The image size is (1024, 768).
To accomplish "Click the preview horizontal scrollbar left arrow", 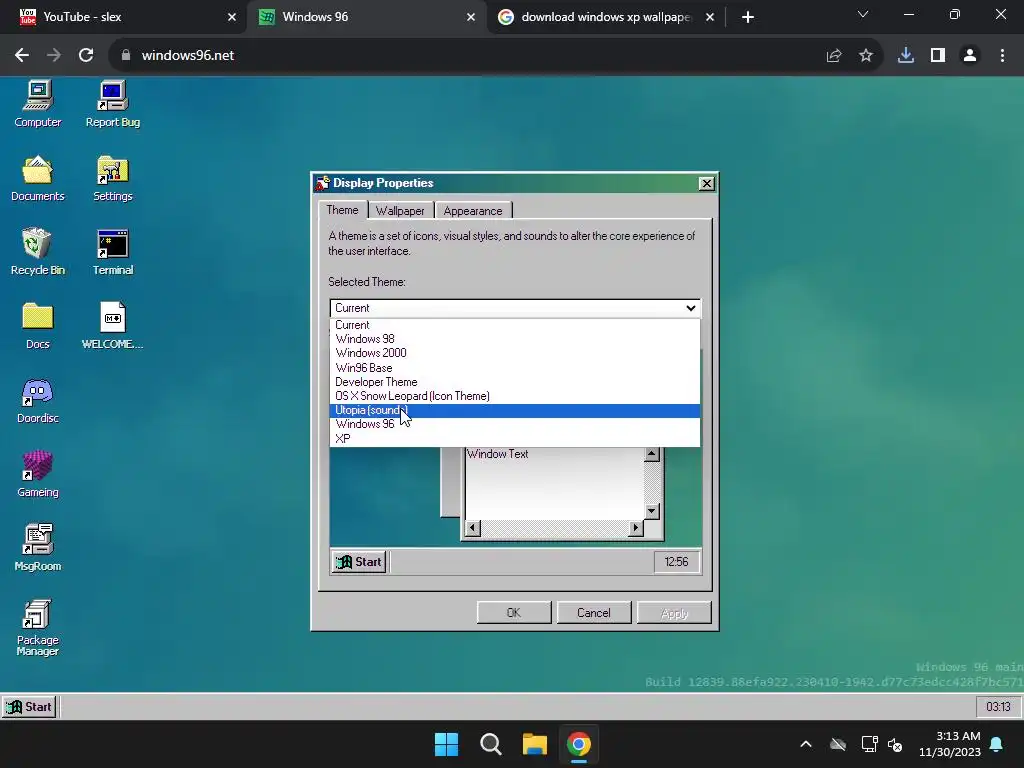I will tap(473, 528).
